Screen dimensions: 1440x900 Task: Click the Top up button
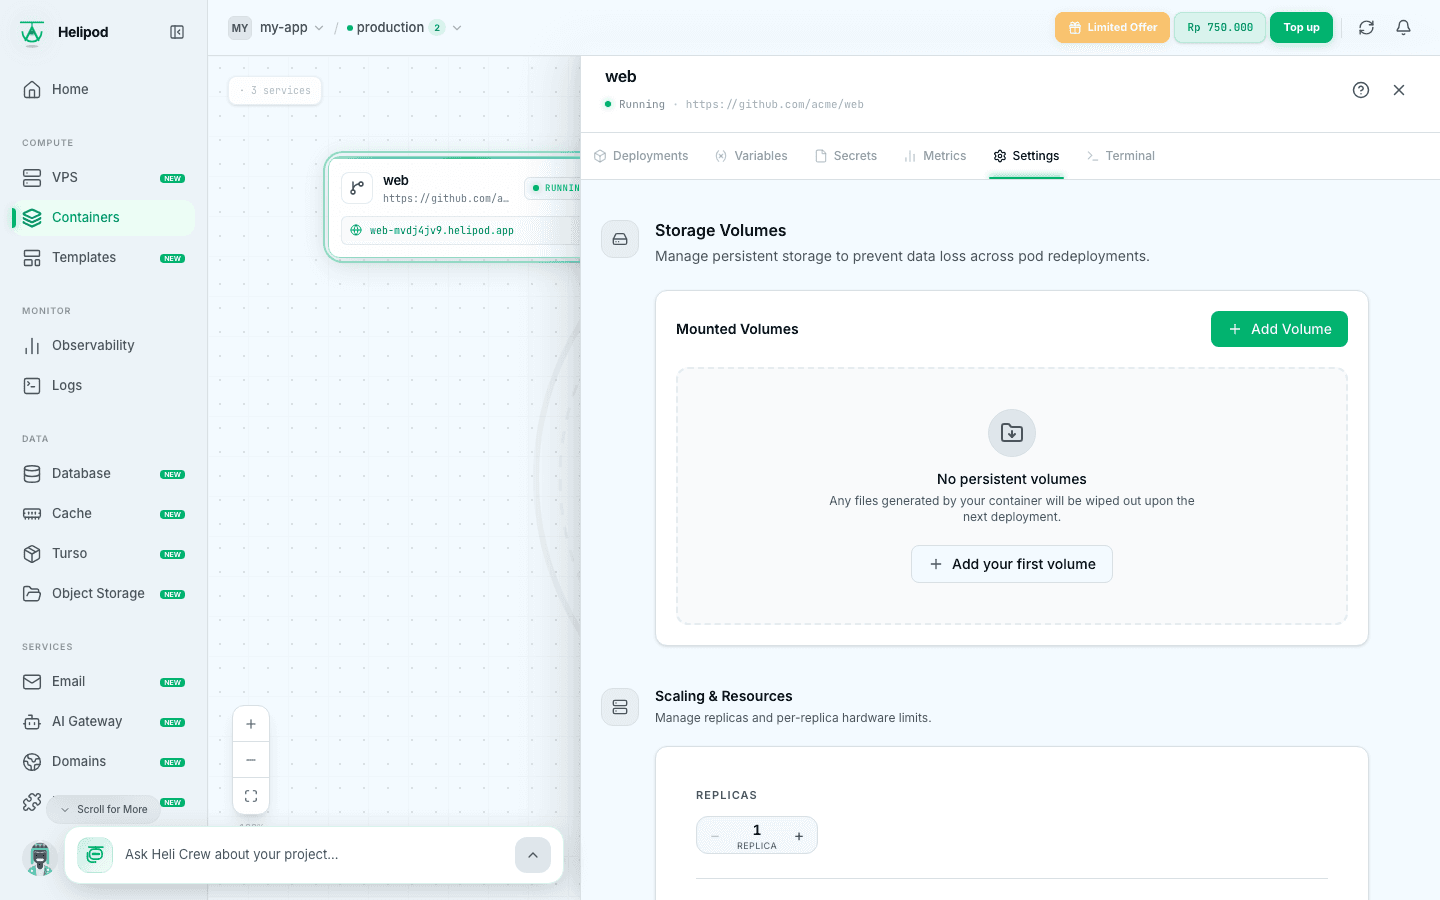[x=1301, y=28]
